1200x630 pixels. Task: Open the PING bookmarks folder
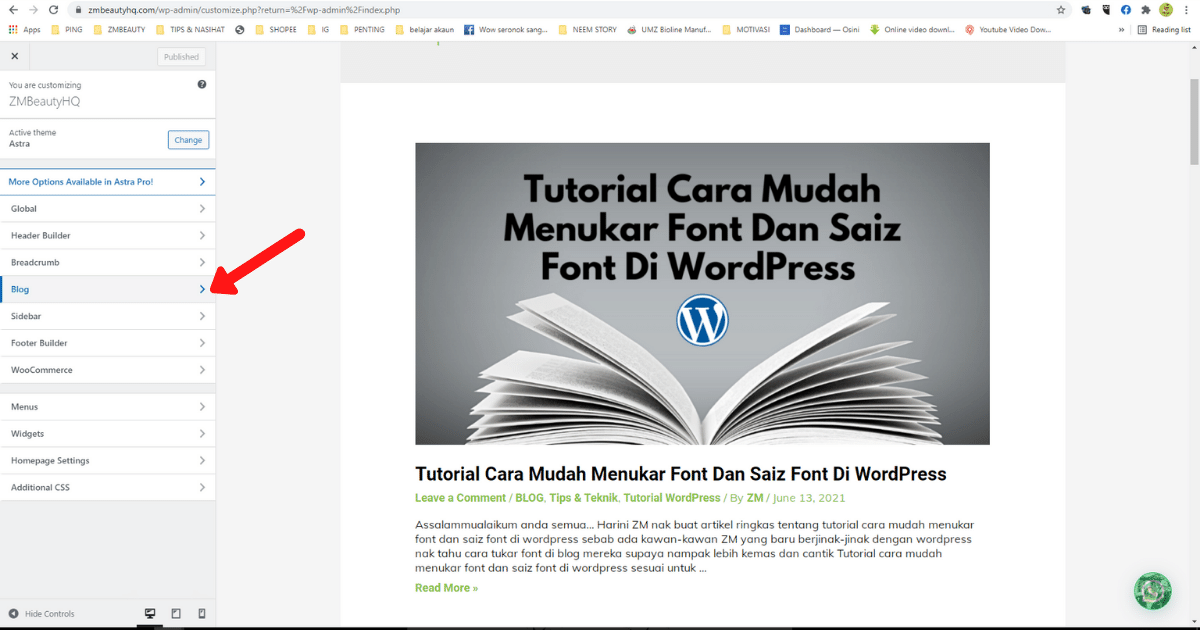(x=66, y=30)
